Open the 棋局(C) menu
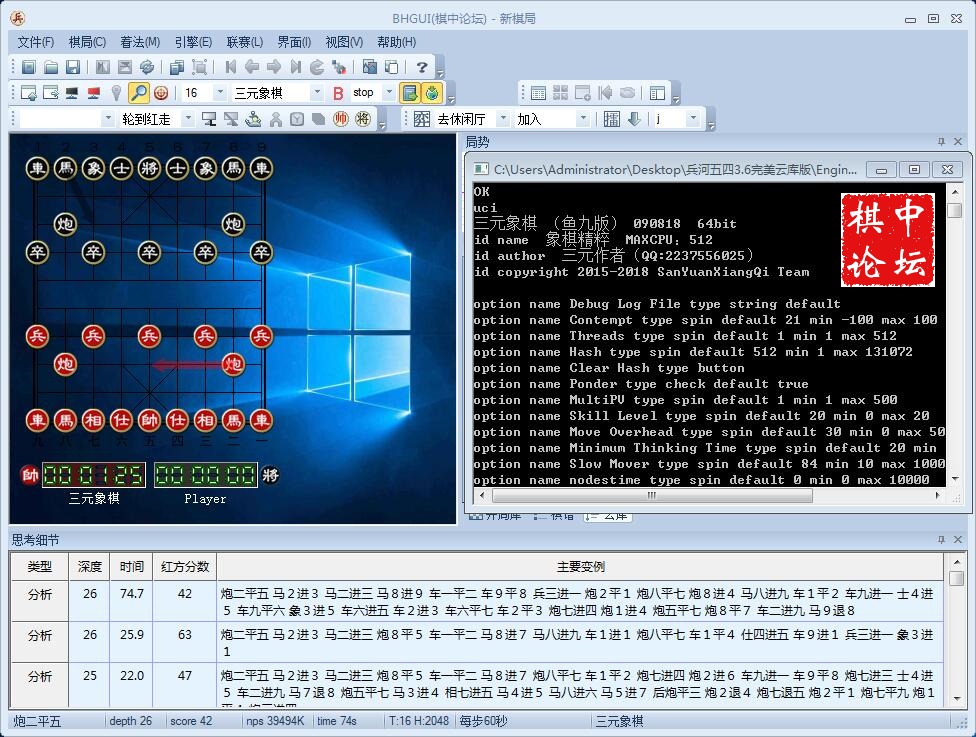976x737 pixels. (87, 42)
